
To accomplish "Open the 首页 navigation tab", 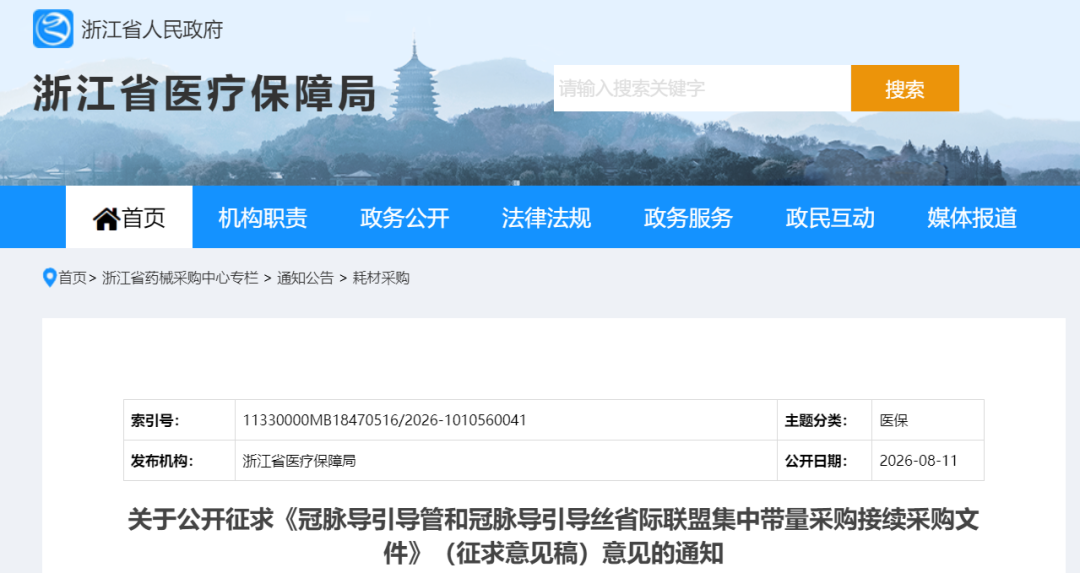I will tap(129, 217).
